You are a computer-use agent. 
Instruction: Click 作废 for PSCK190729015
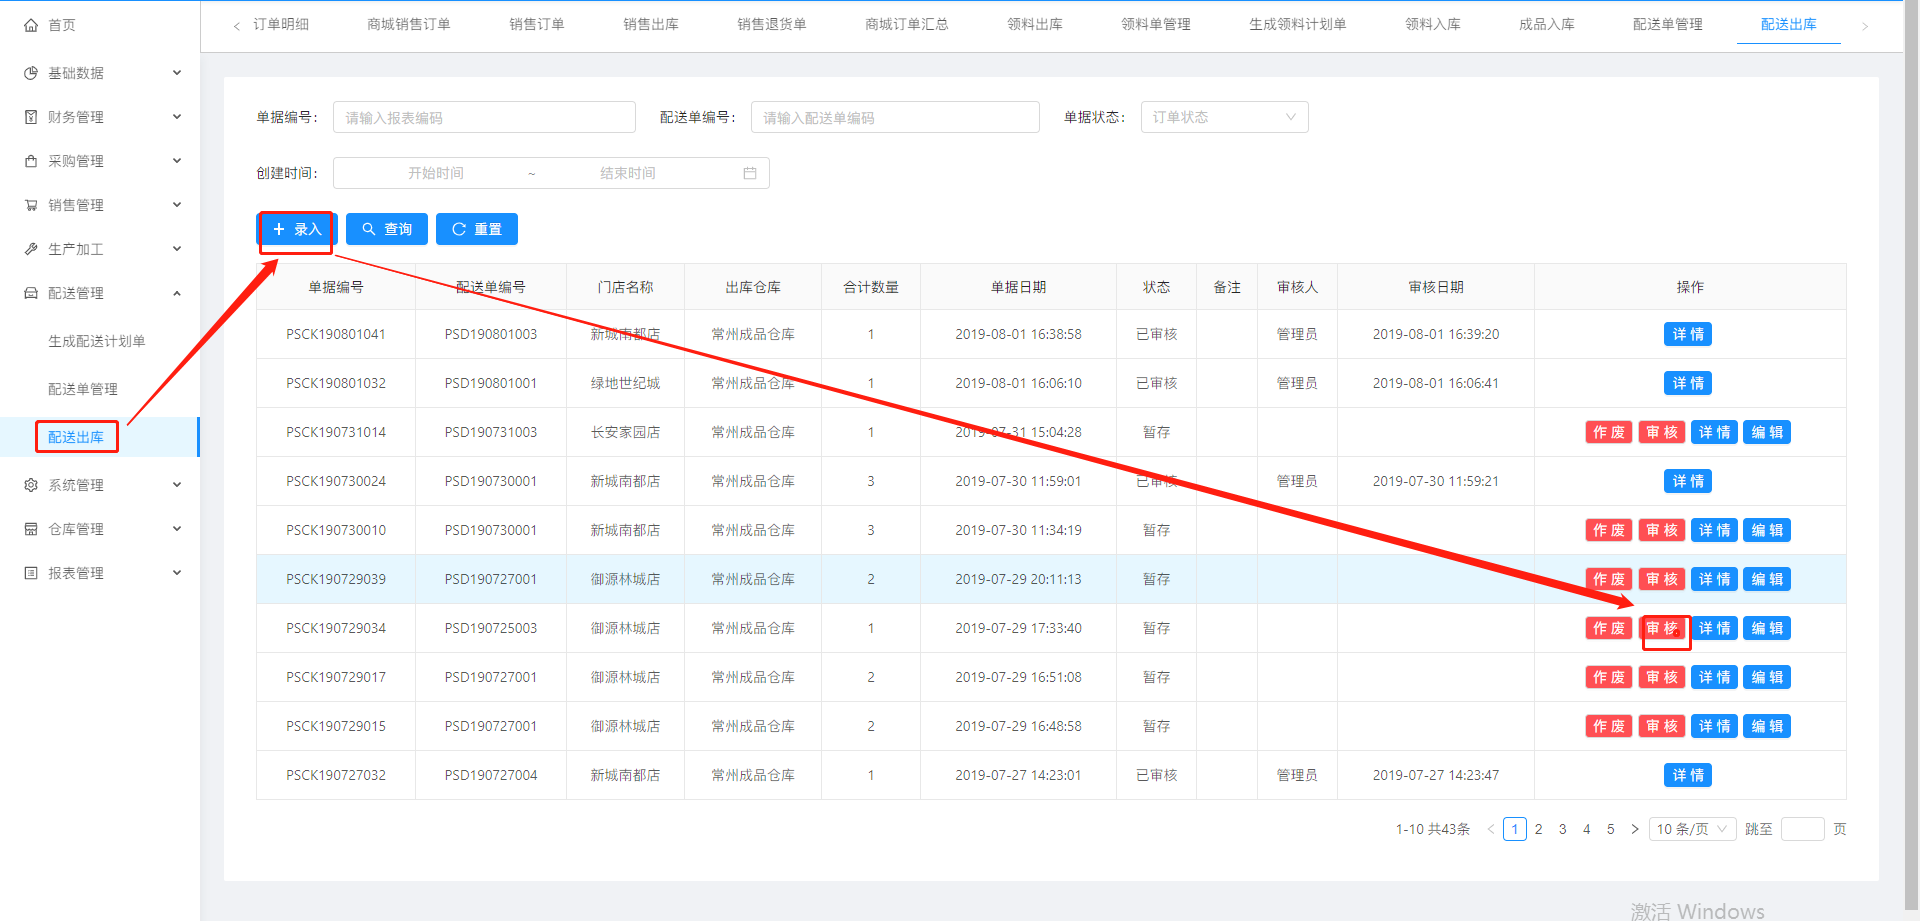1609,726
